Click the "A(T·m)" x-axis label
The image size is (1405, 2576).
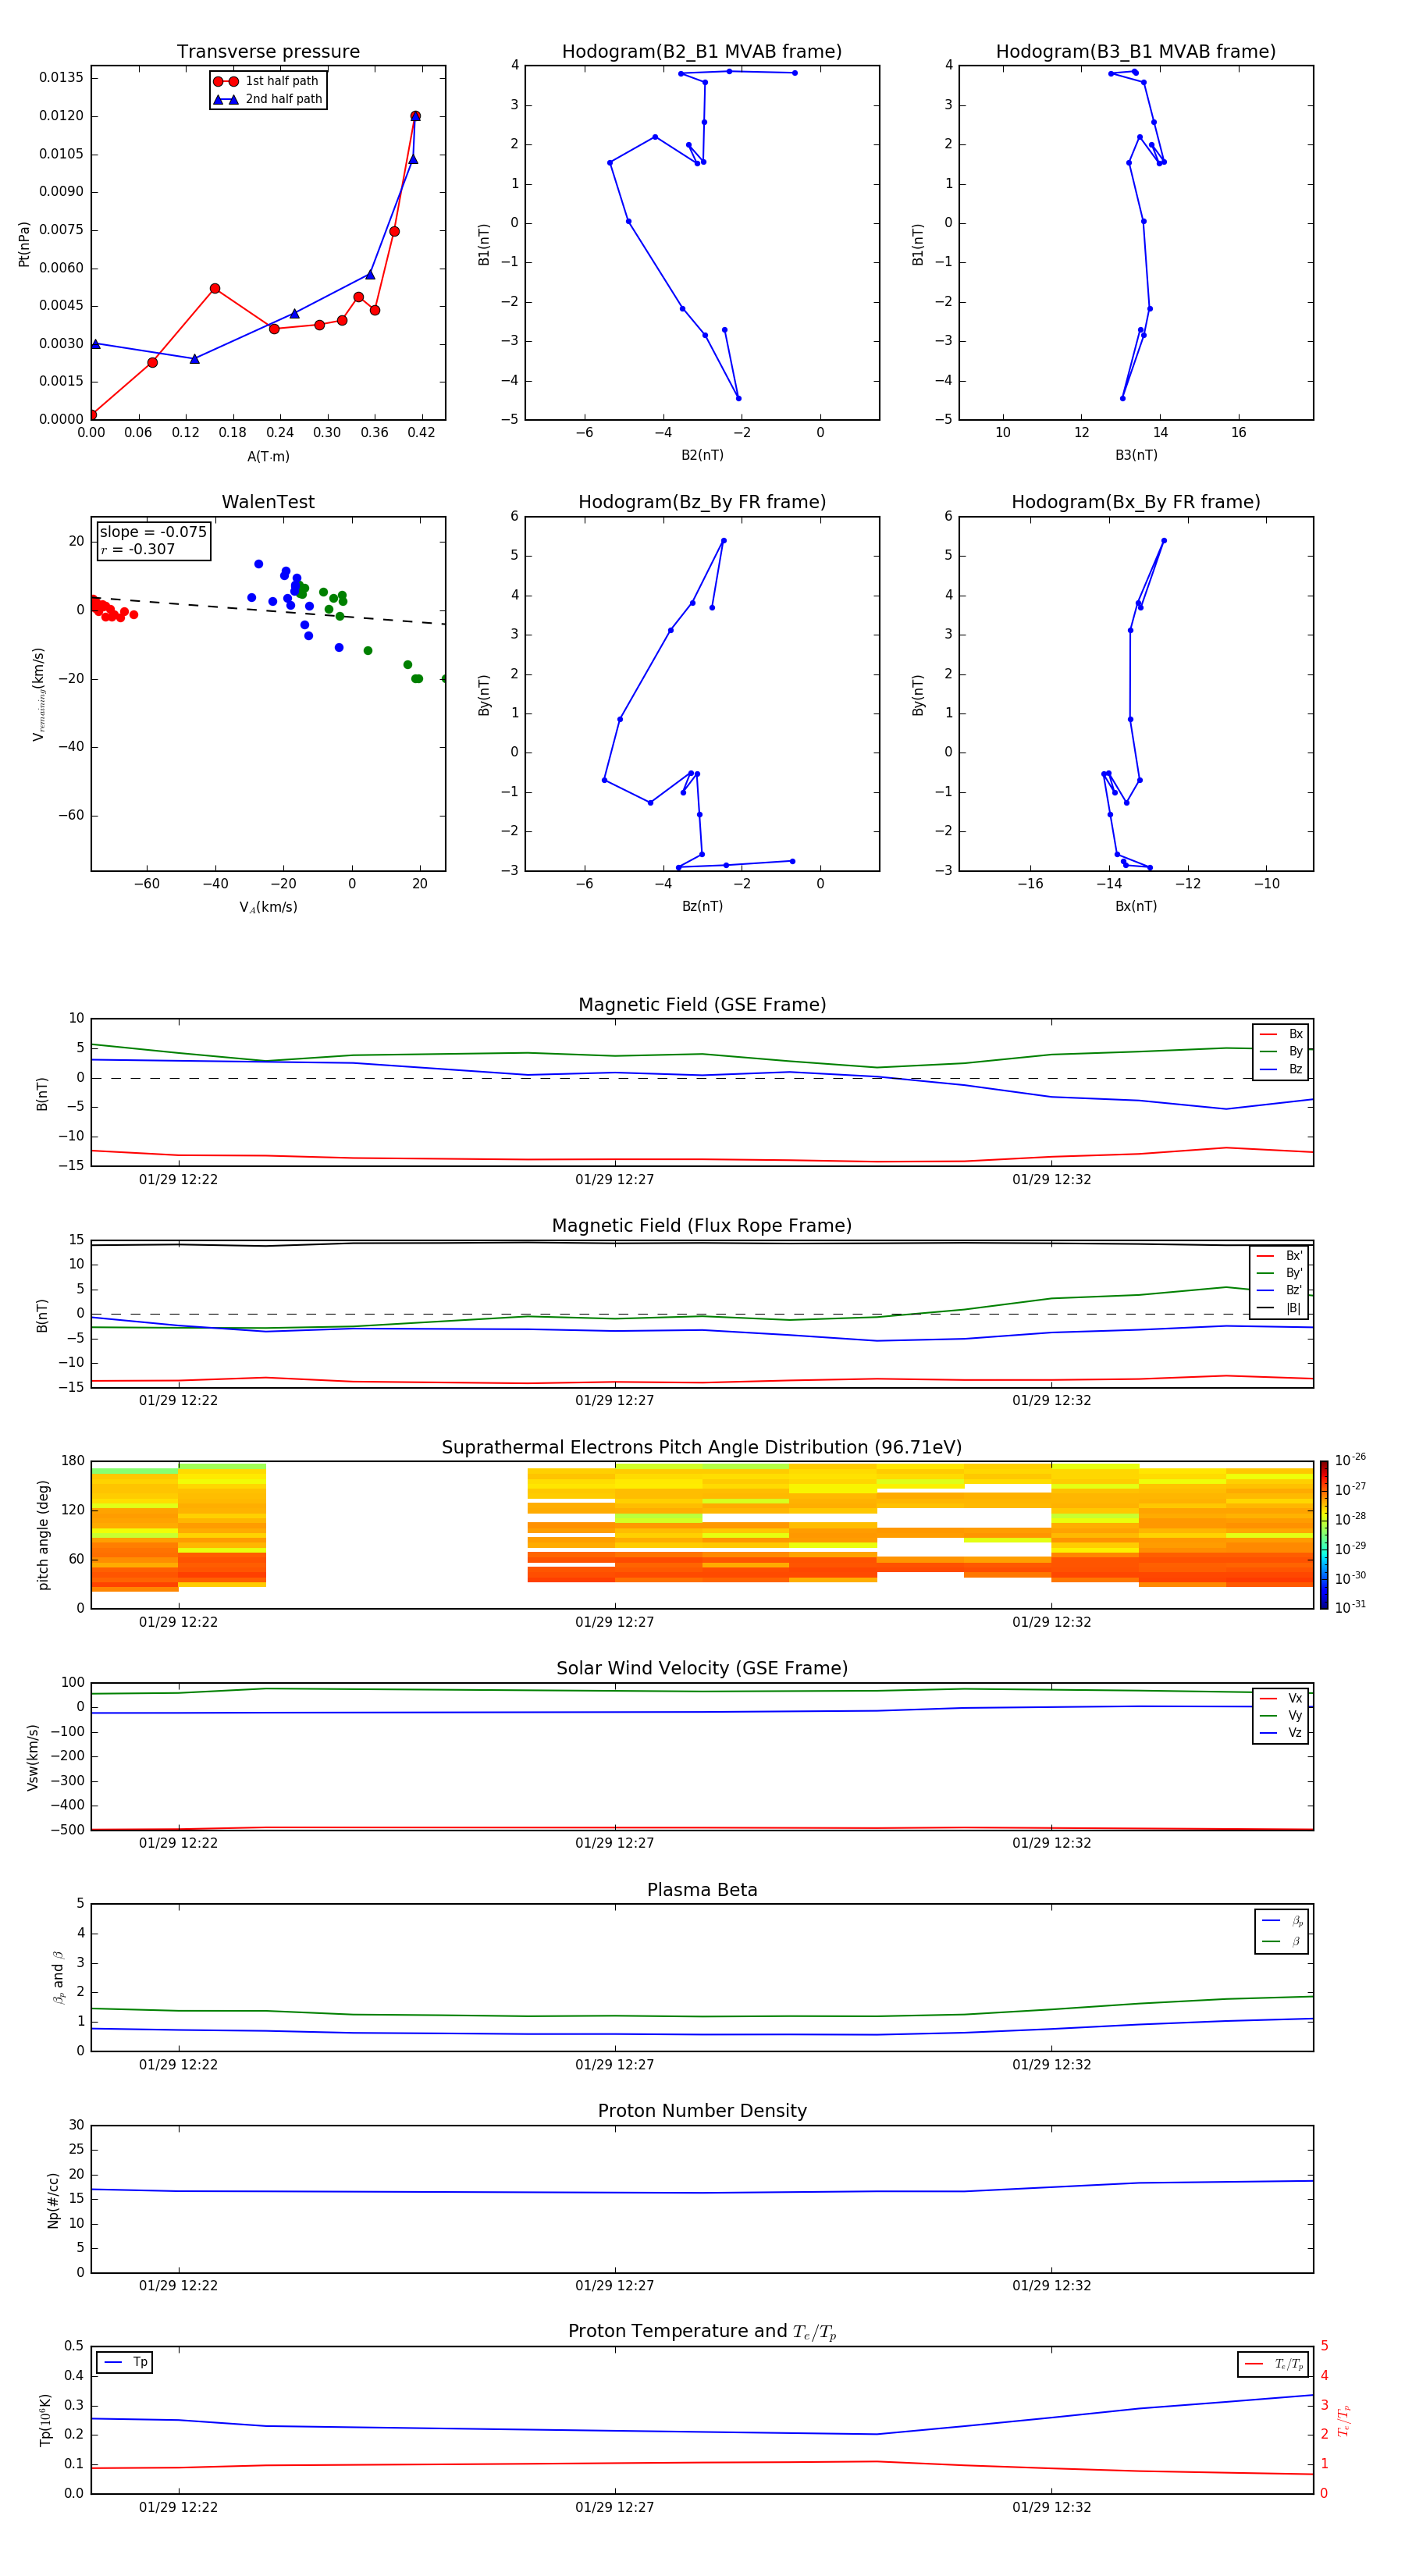coord(268,457)
